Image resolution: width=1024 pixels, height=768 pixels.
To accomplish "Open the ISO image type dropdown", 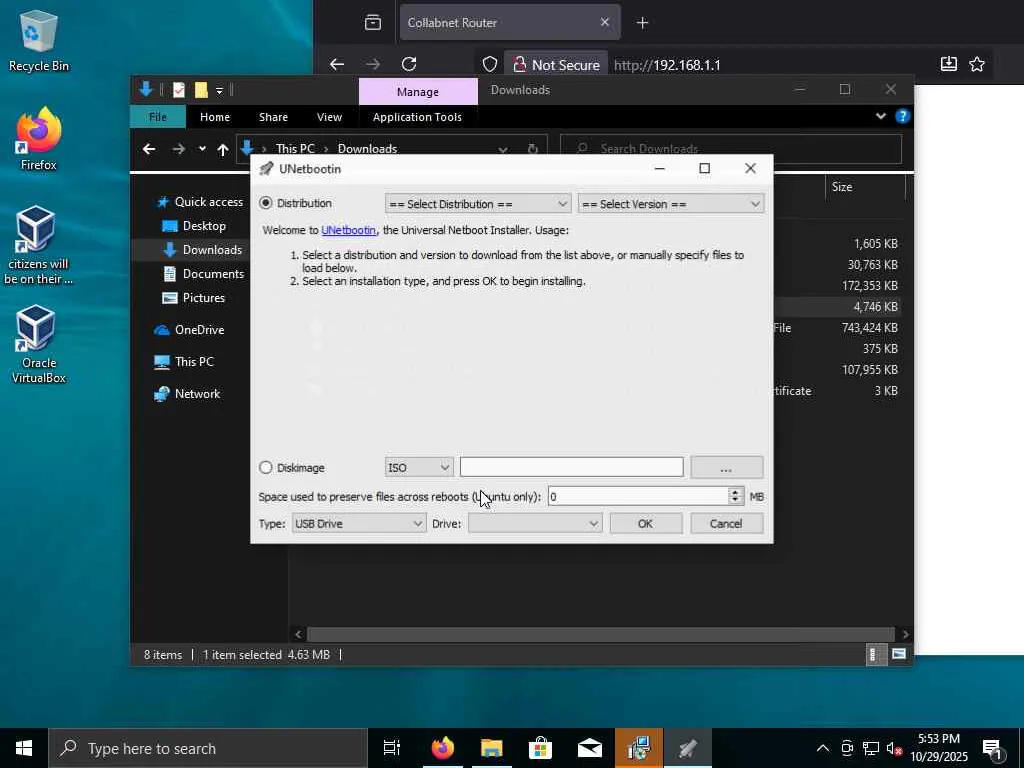I will (x=419, y=468).
